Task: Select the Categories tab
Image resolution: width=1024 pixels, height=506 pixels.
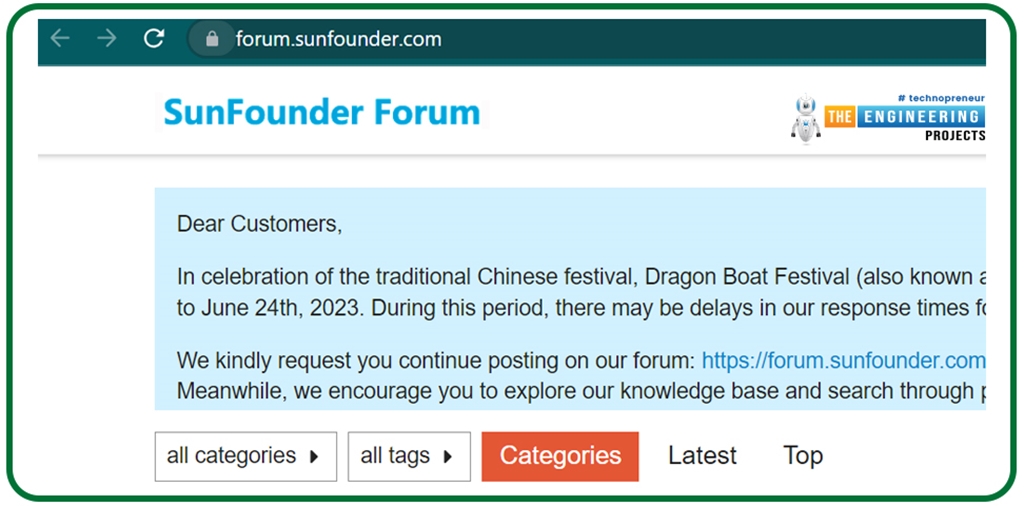Action: (x=560, y=456)
